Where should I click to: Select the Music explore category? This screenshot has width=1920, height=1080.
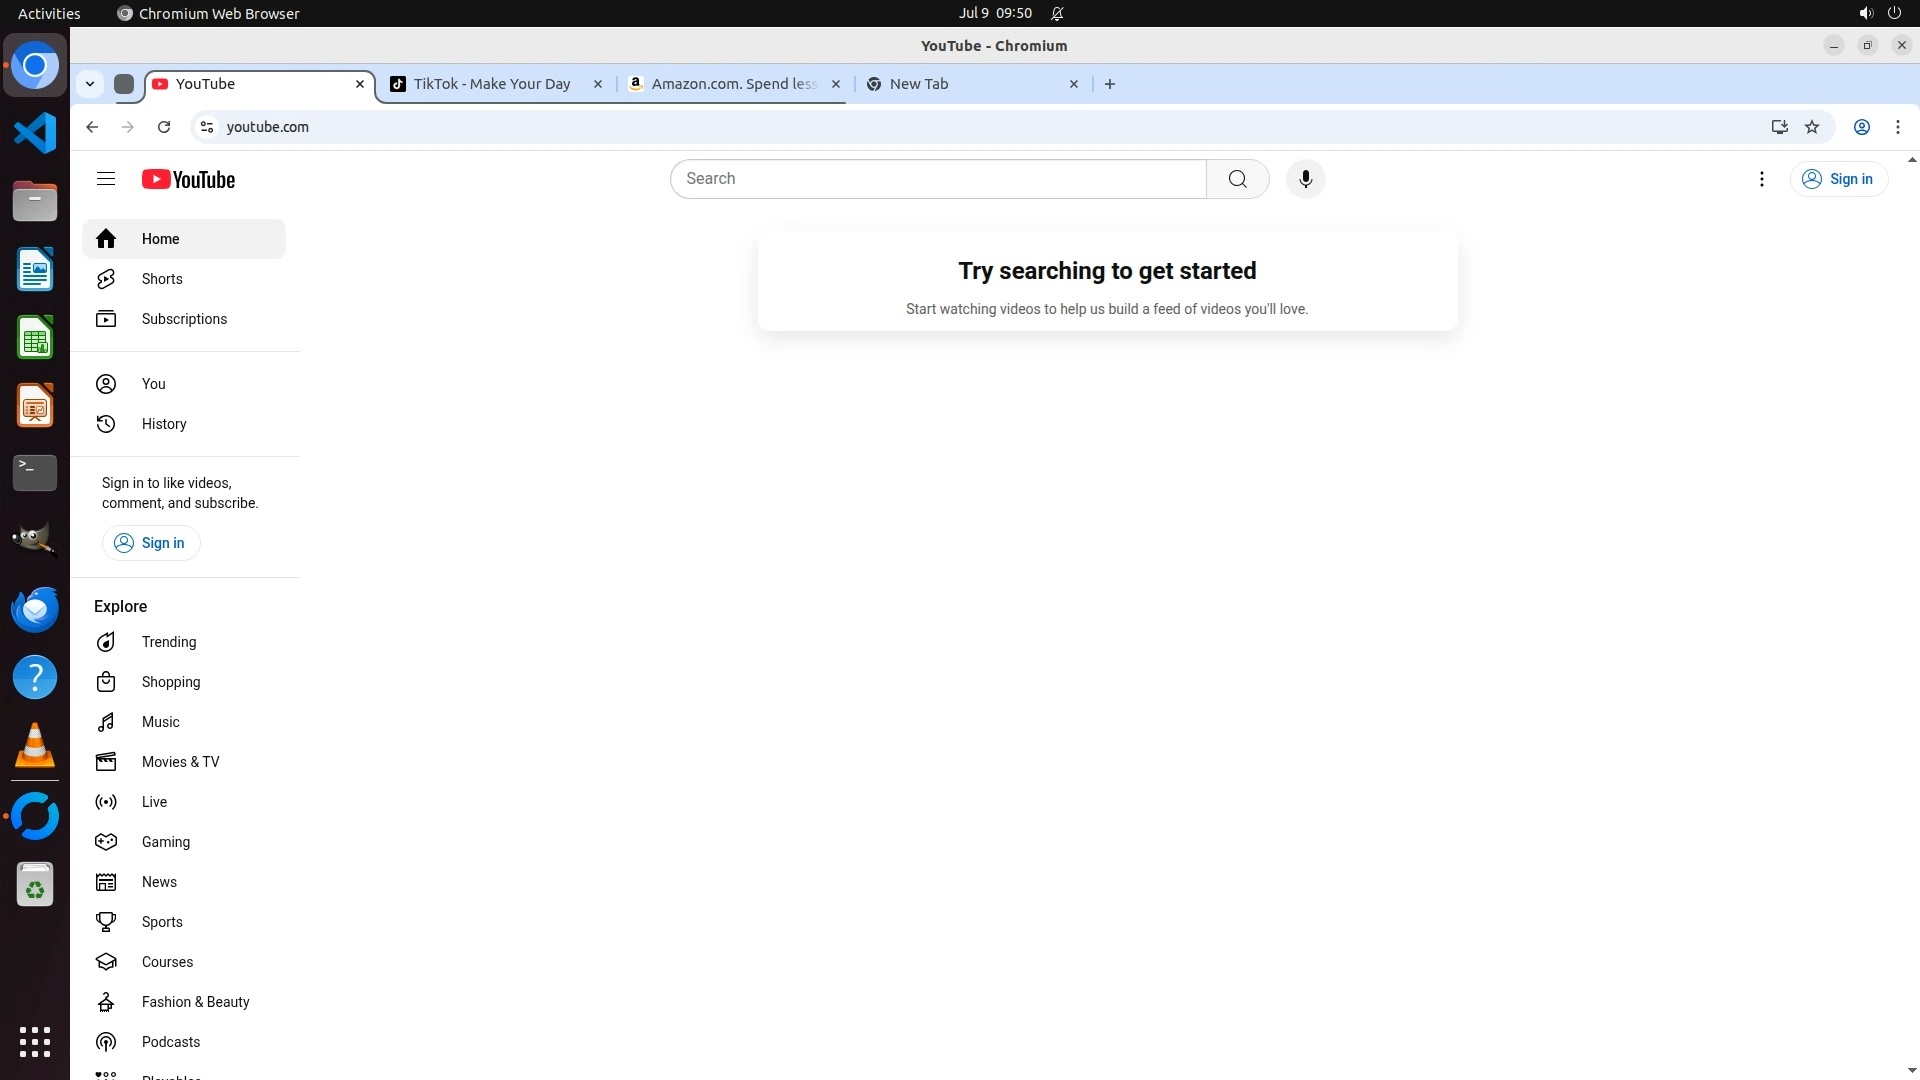coord(160,722)
